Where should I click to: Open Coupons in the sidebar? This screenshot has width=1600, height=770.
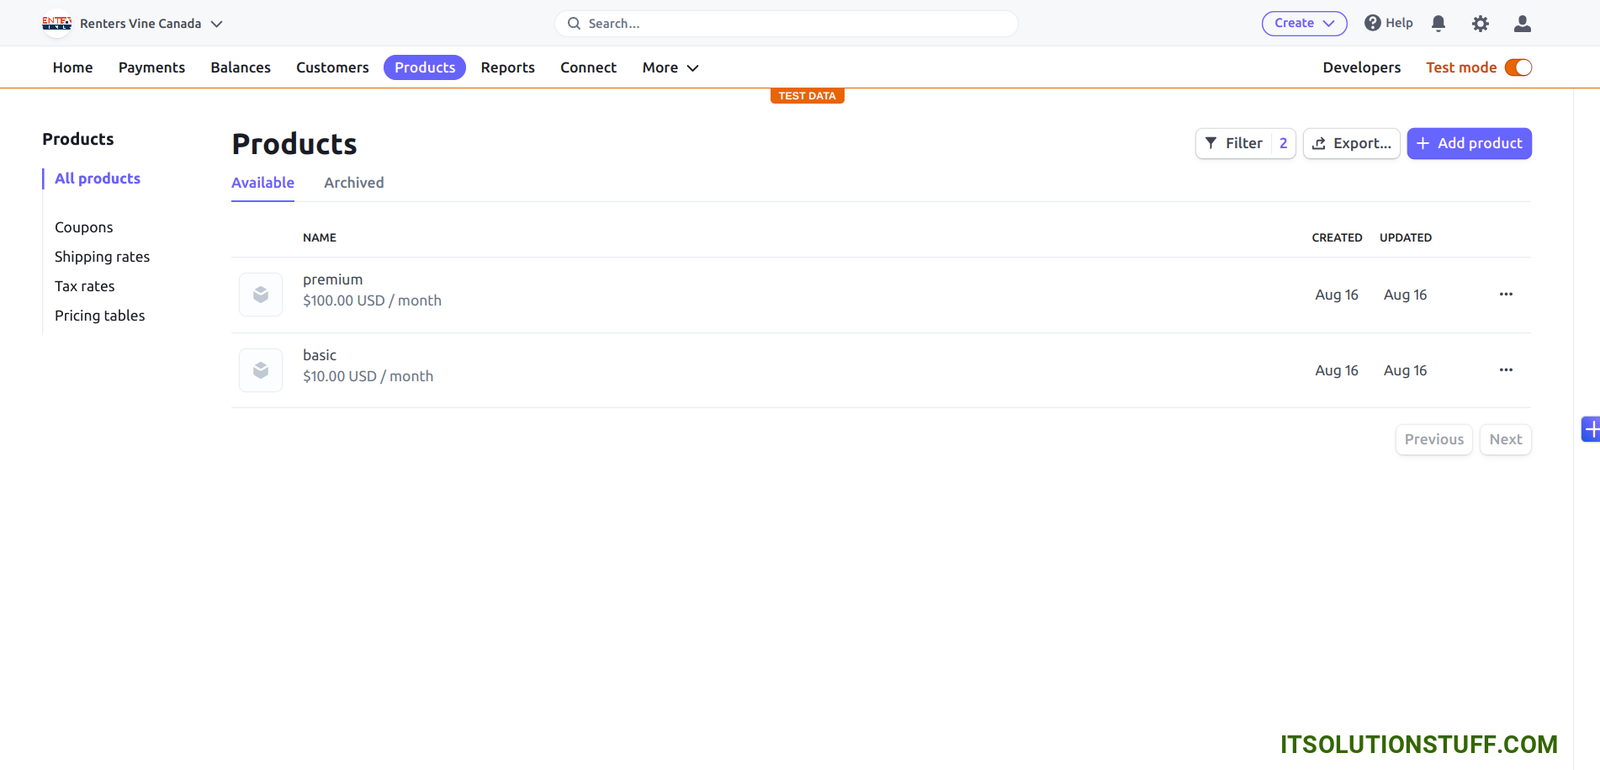pyautogui.click(x=84, y=228)
